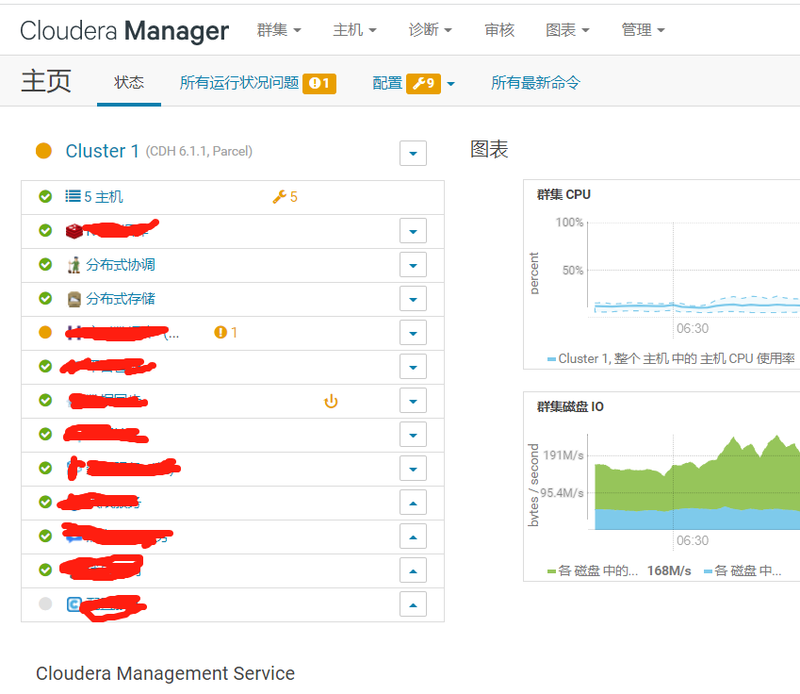Click the green check beside 分布式存储
The image size is (800, 694).
[x=45, y=298]
